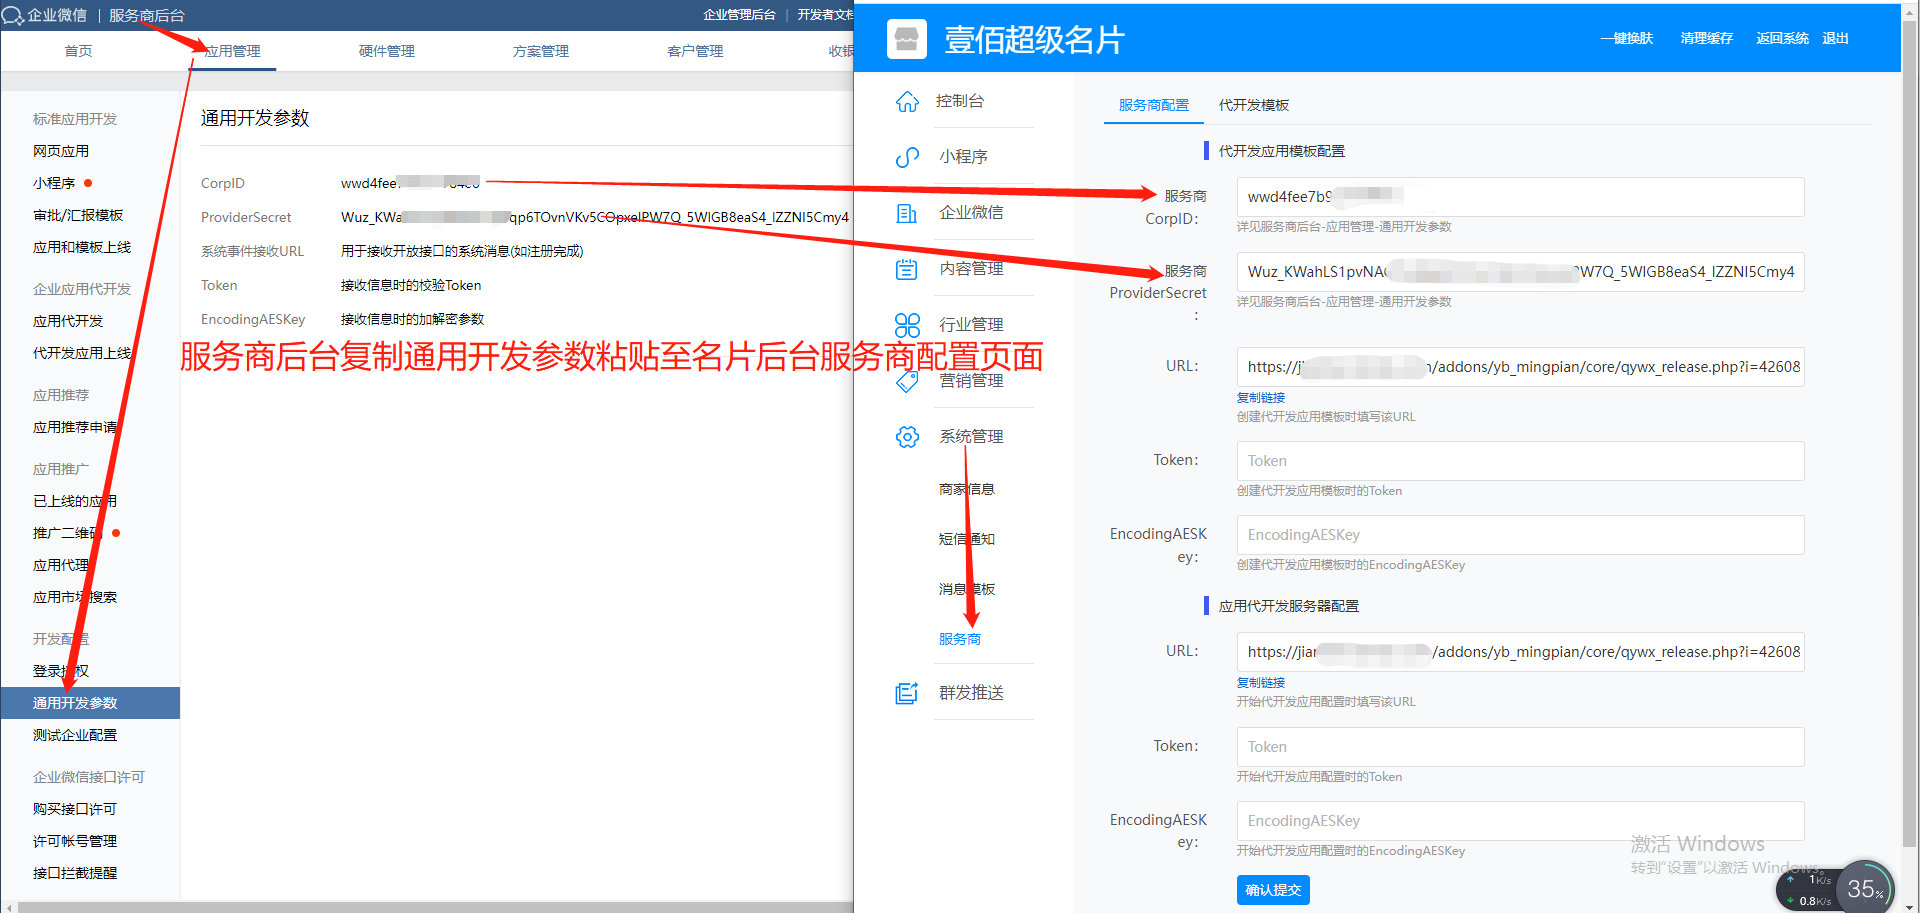Viewport: 1920px width, 913px height.
Task: Open 小程序 menu in sidebar
Action: [963, 157]
